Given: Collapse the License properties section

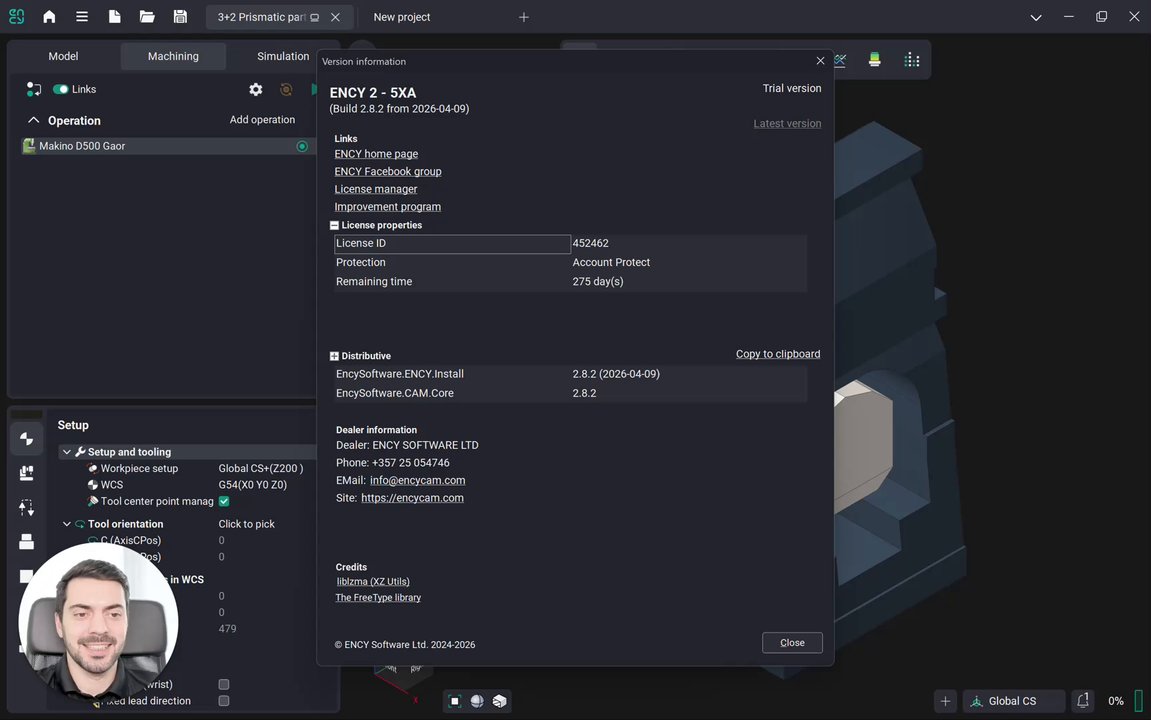Looking at the screenshot, I should [x=334, y=225].
